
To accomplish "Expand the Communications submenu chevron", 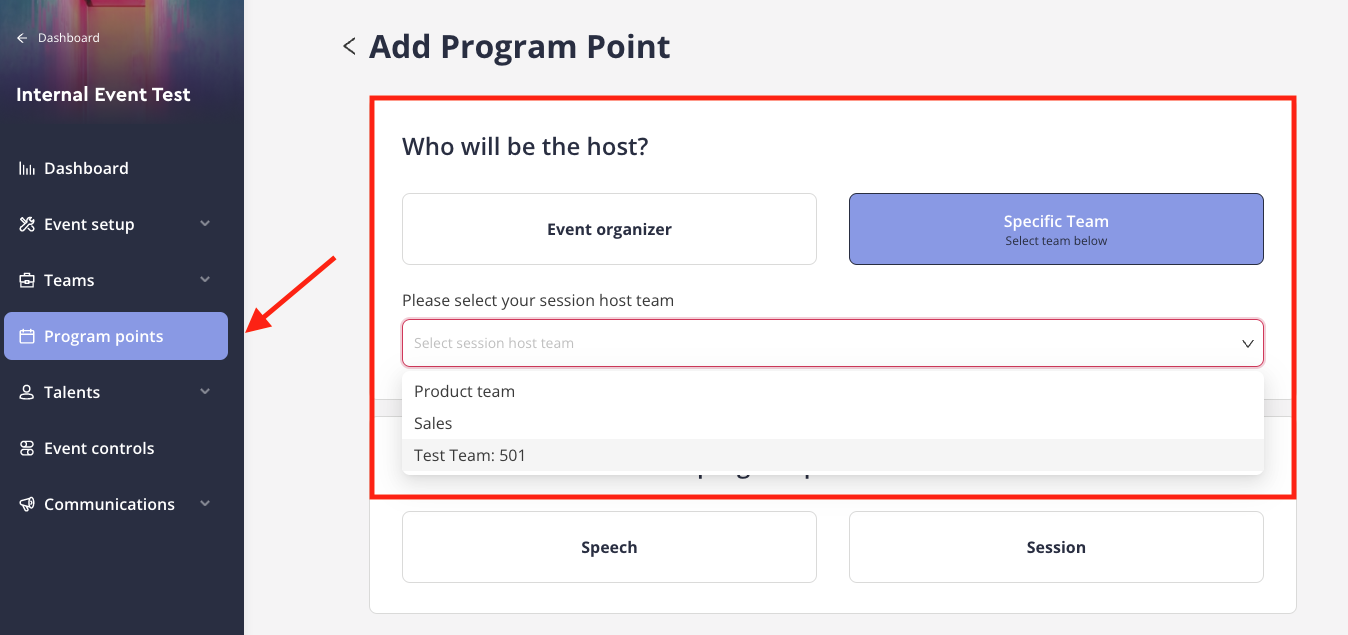I will 205,504.
